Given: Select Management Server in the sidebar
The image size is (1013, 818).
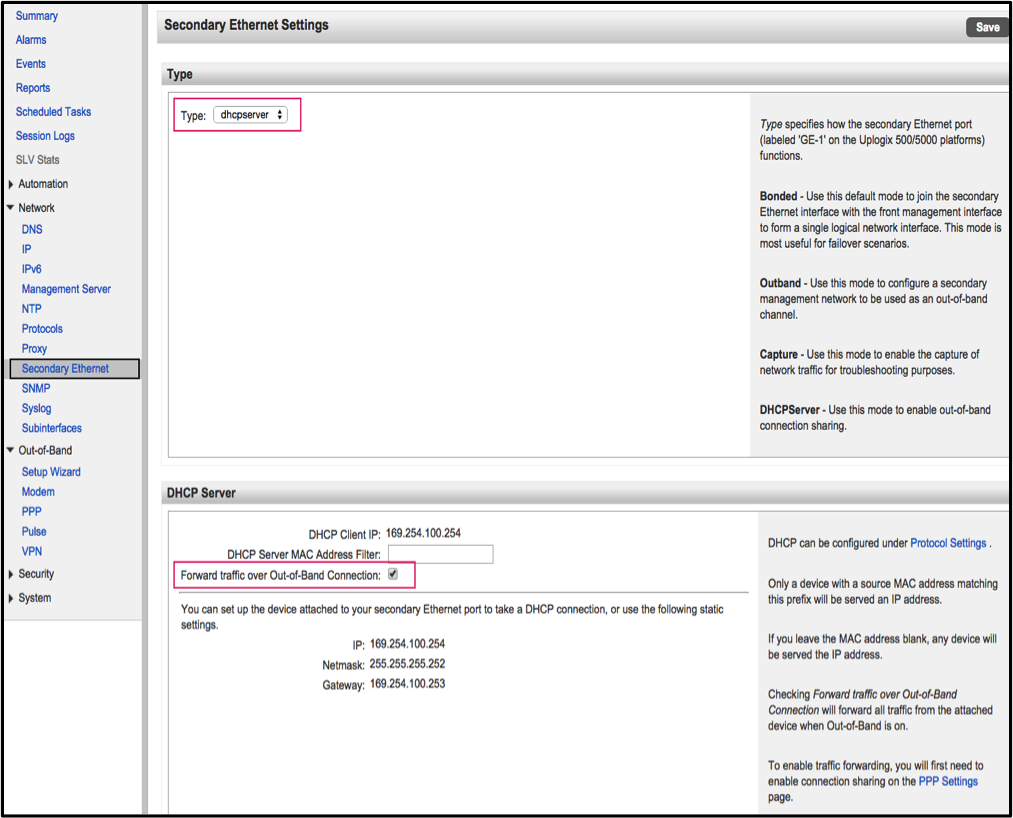Looking at the screenshot, I should [x=66, y=289].
